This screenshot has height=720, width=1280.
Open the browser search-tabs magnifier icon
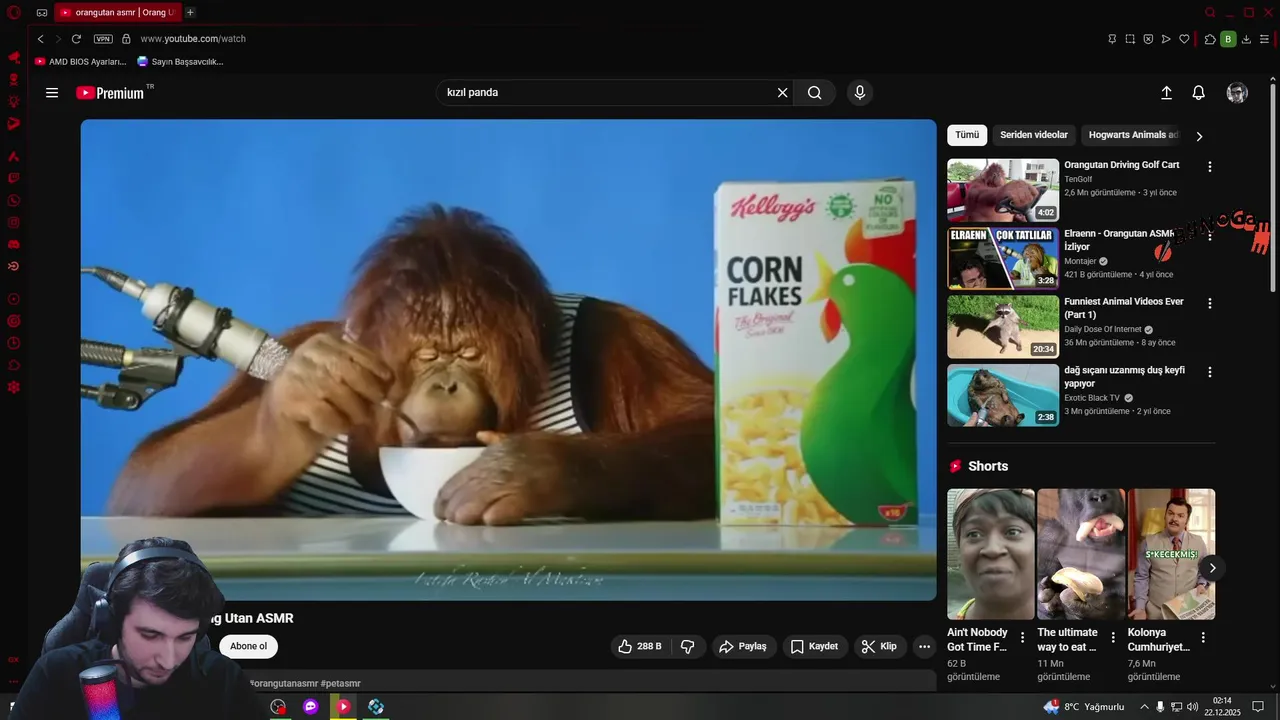tap(1210, 13)
